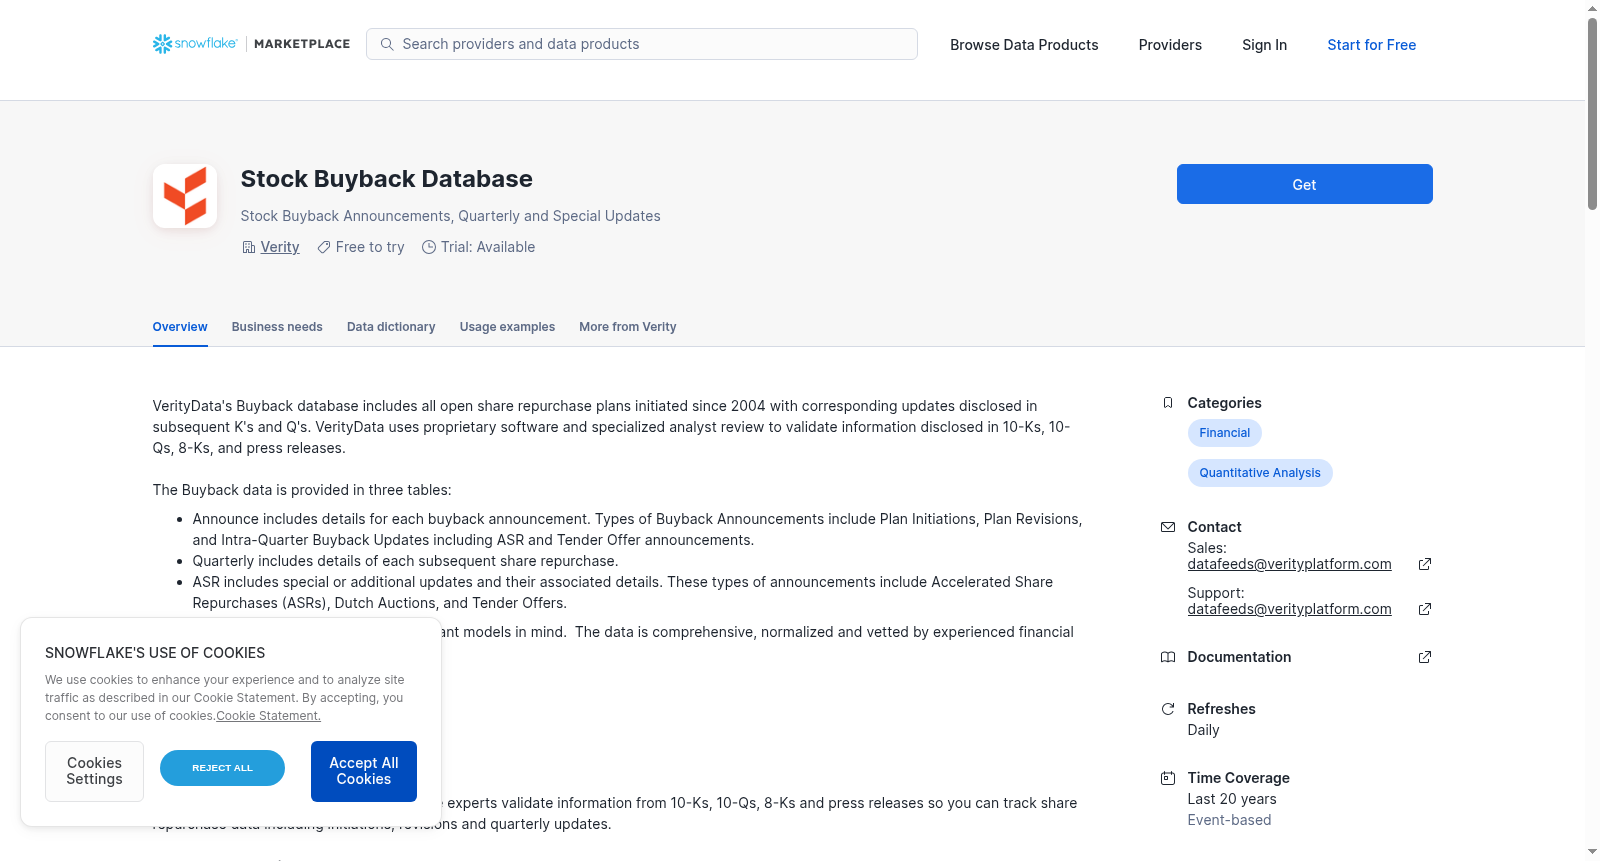Click the Financial category tag

pos(1224,433)
